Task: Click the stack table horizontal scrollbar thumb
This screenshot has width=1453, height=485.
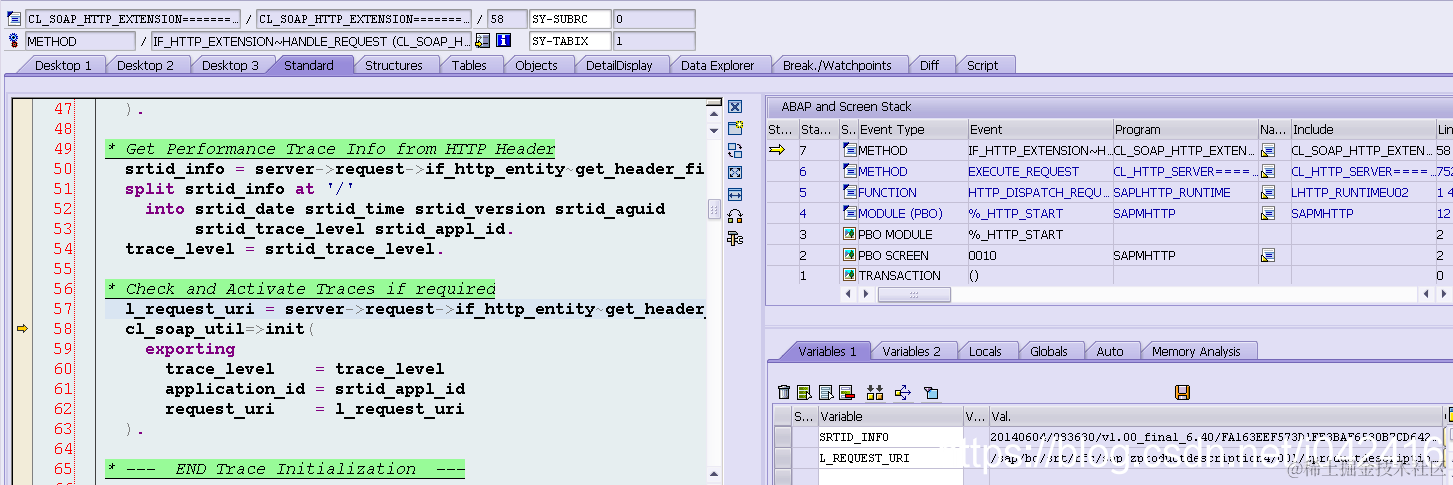Action: pos(913,295)
